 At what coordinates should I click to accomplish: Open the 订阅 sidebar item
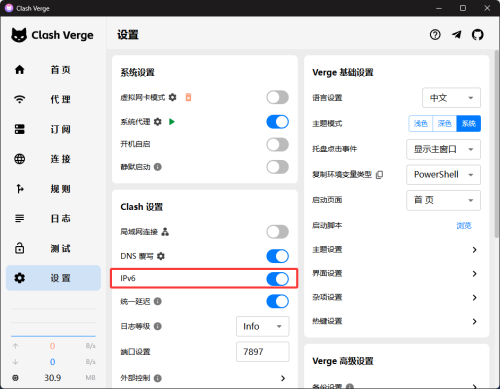coord(53,129)
